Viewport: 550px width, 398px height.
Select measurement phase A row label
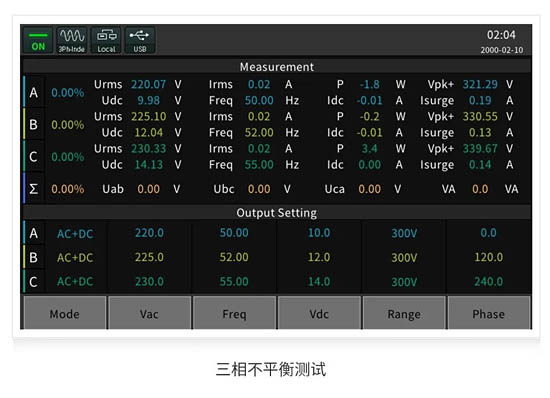[x=33, y=93]
